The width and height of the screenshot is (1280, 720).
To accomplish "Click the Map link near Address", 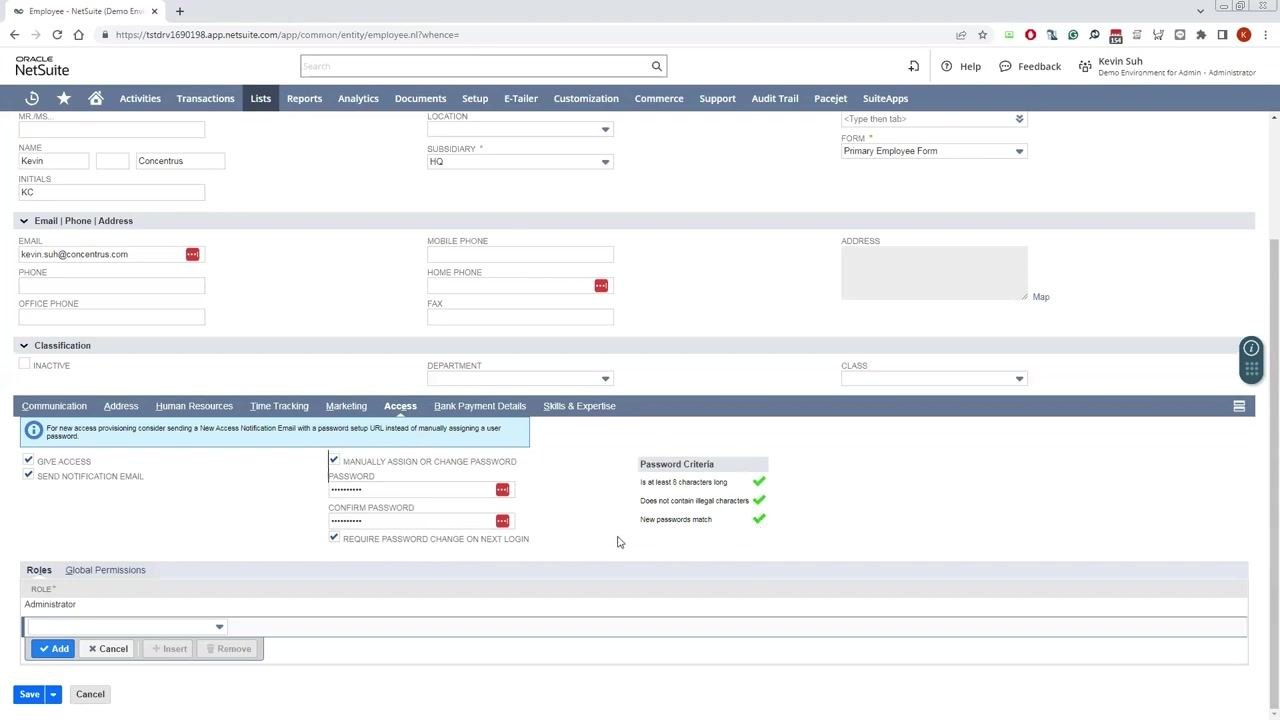I will pyautogui.click(x=1041, y=297).
